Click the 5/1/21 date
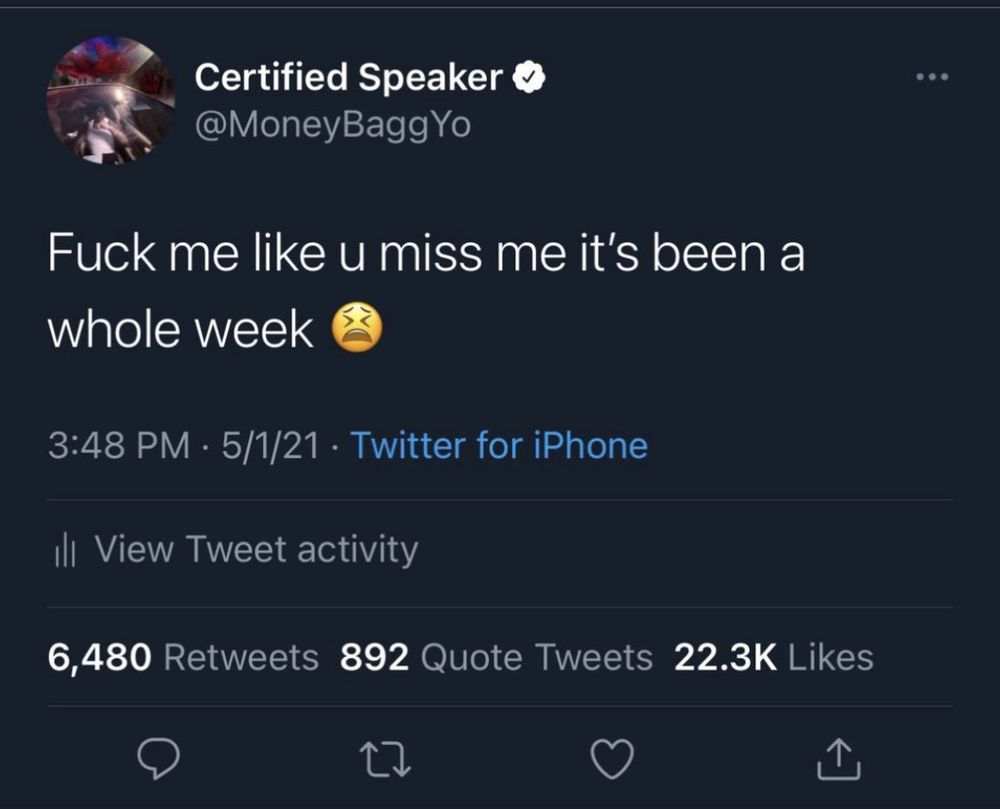The width and height of the screenshot is (1000, 809). point(270,445)
